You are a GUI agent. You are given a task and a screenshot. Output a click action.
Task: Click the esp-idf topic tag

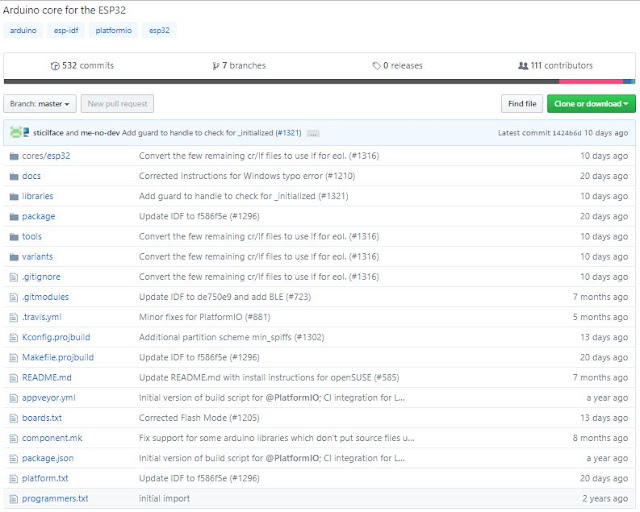click(x=66, y=30)
